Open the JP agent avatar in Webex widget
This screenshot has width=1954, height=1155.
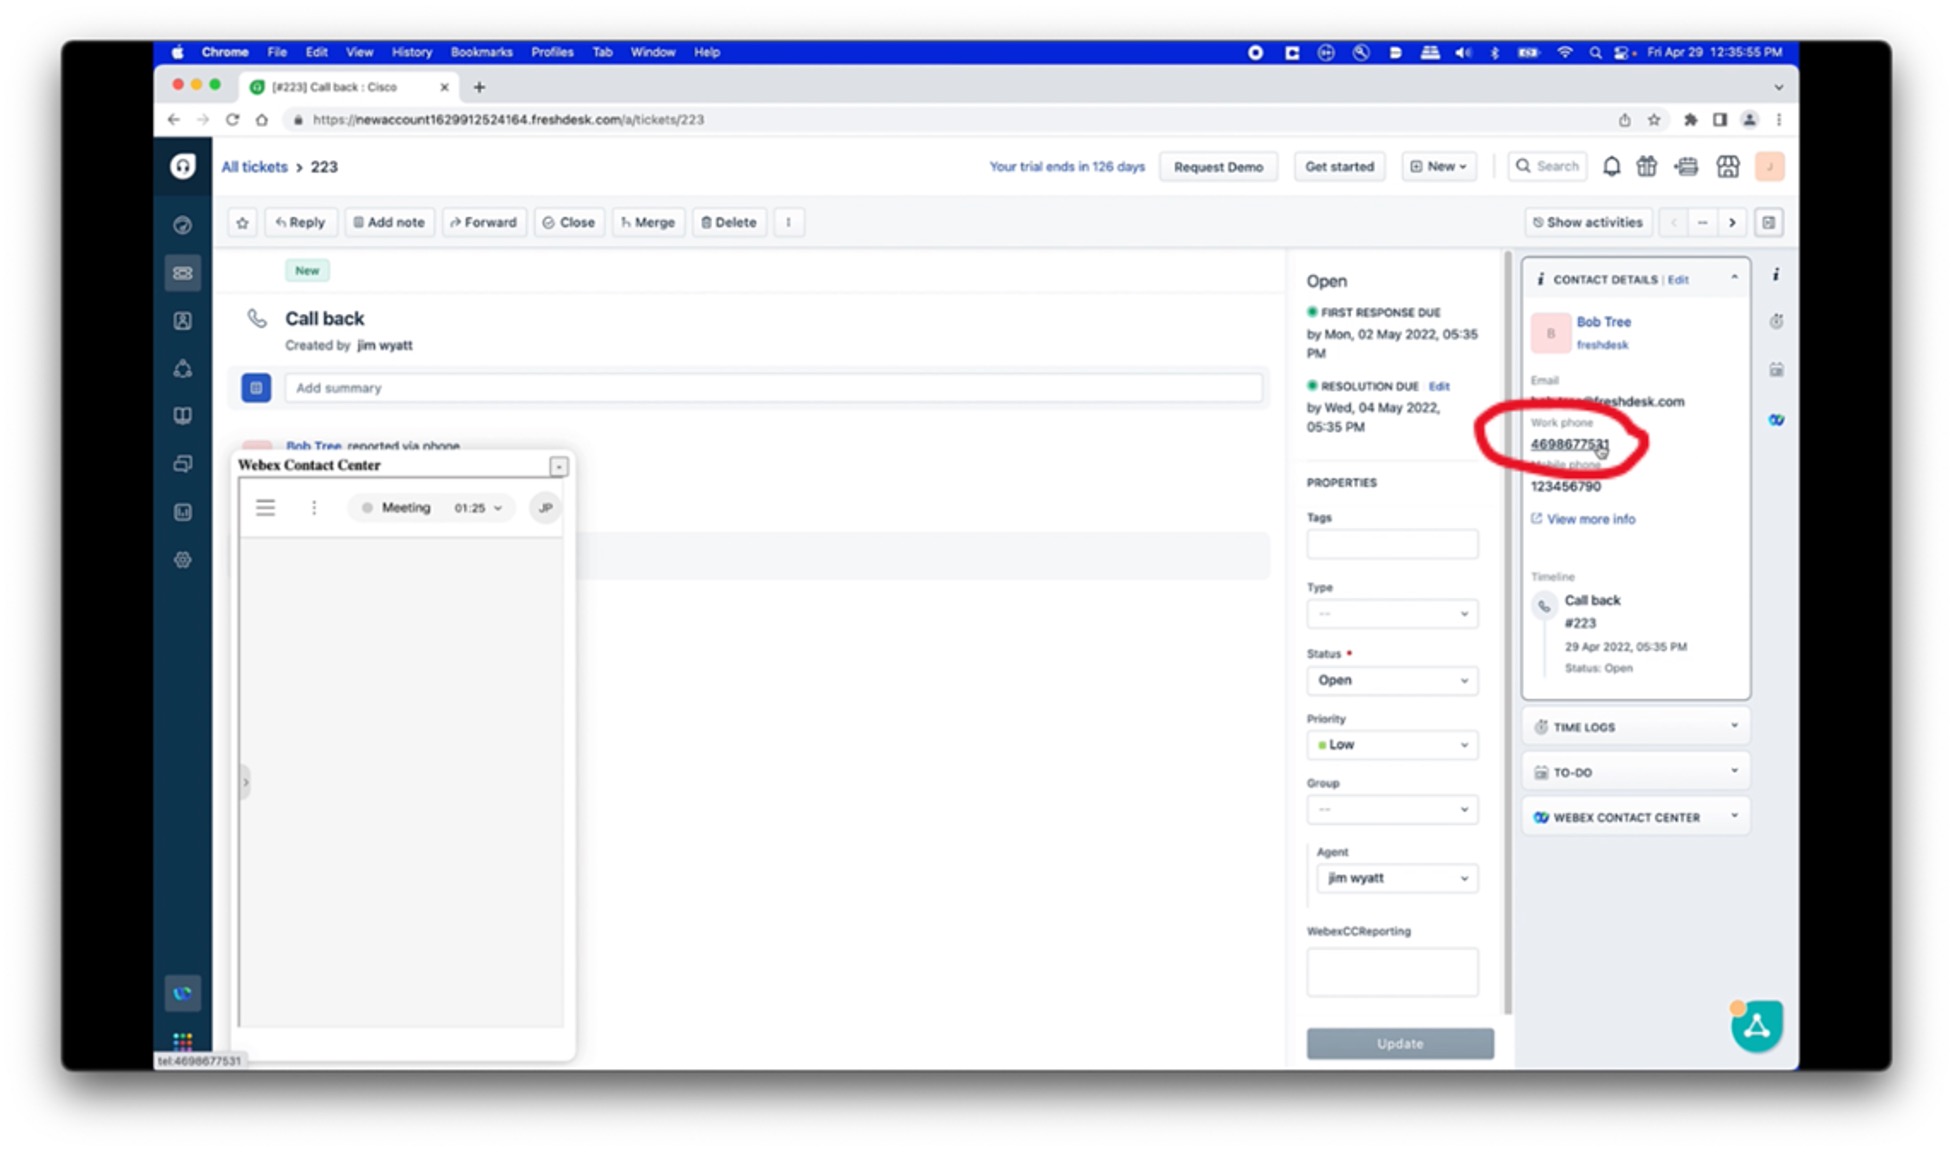545,508
